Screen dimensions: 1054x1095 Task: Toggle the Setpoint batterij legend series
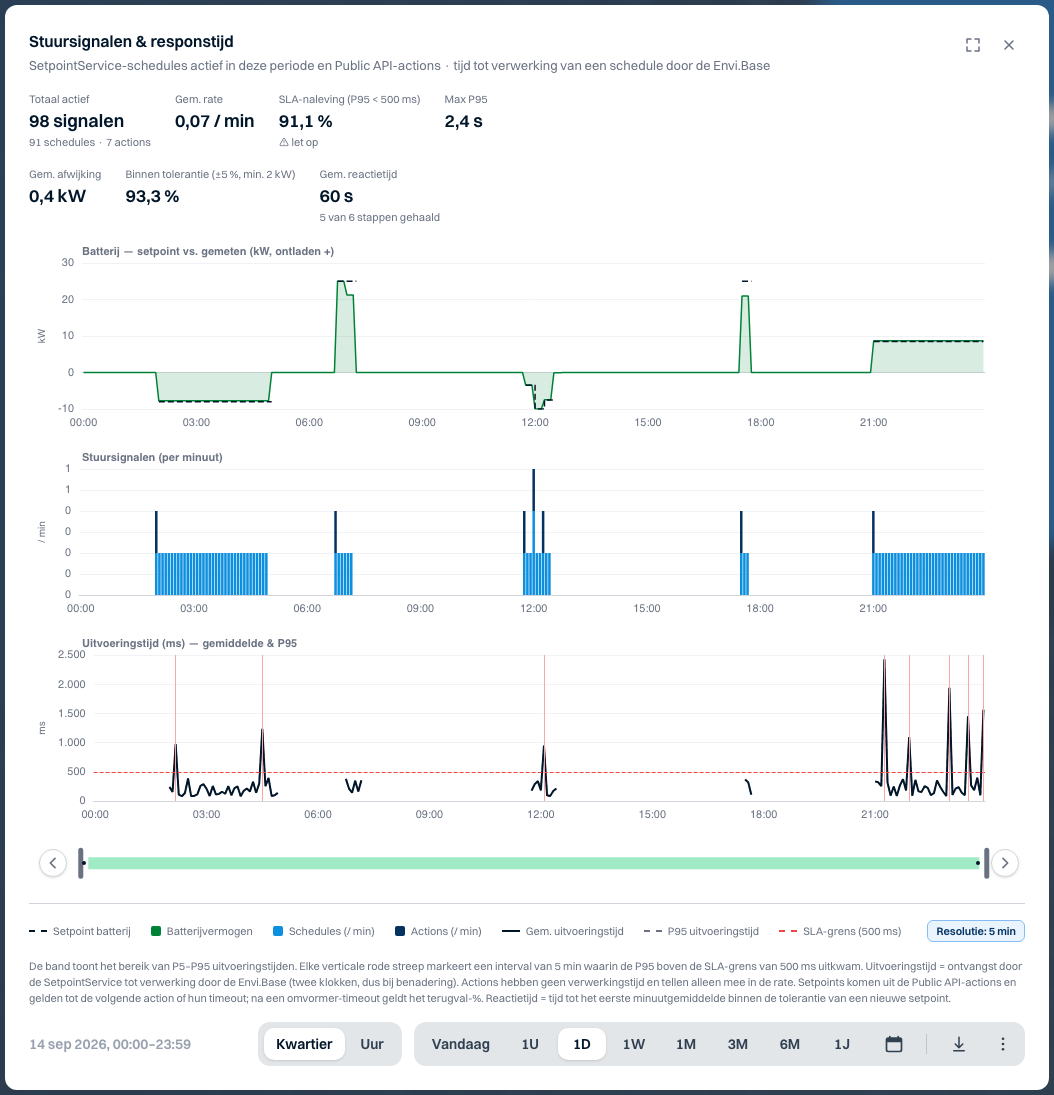coord(80,932)
